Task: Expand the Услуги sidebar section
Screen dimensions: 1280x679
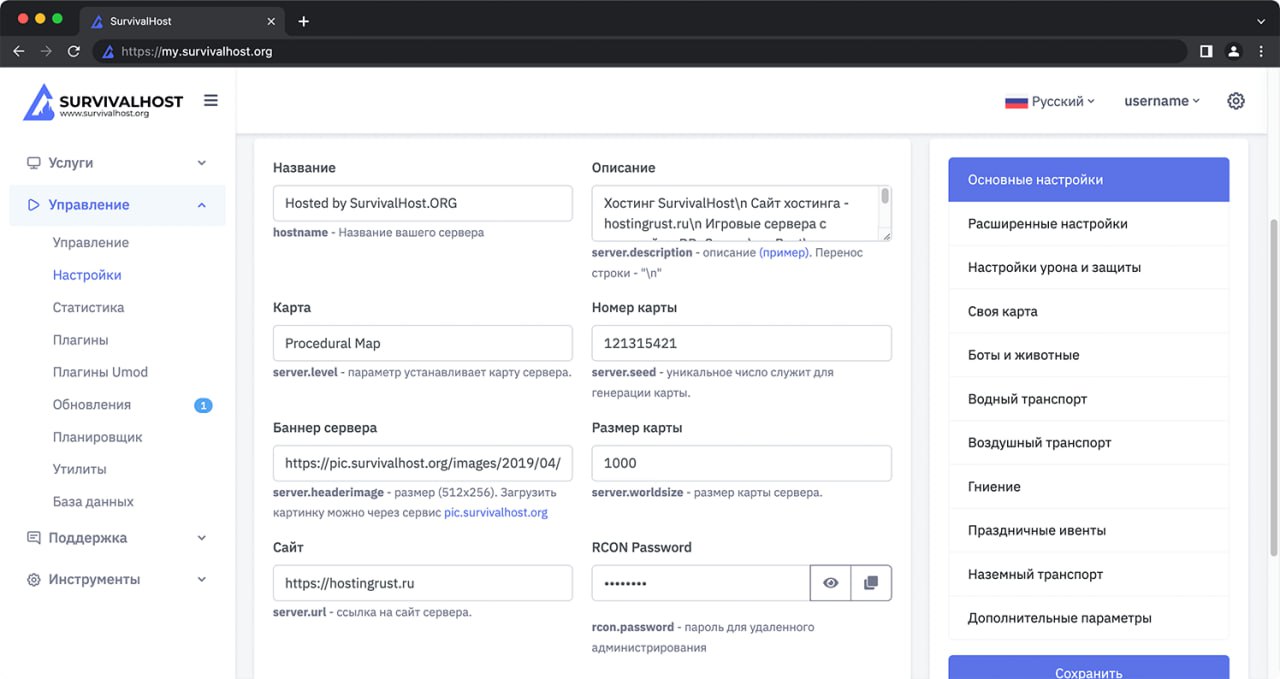Action: (117, 162)
